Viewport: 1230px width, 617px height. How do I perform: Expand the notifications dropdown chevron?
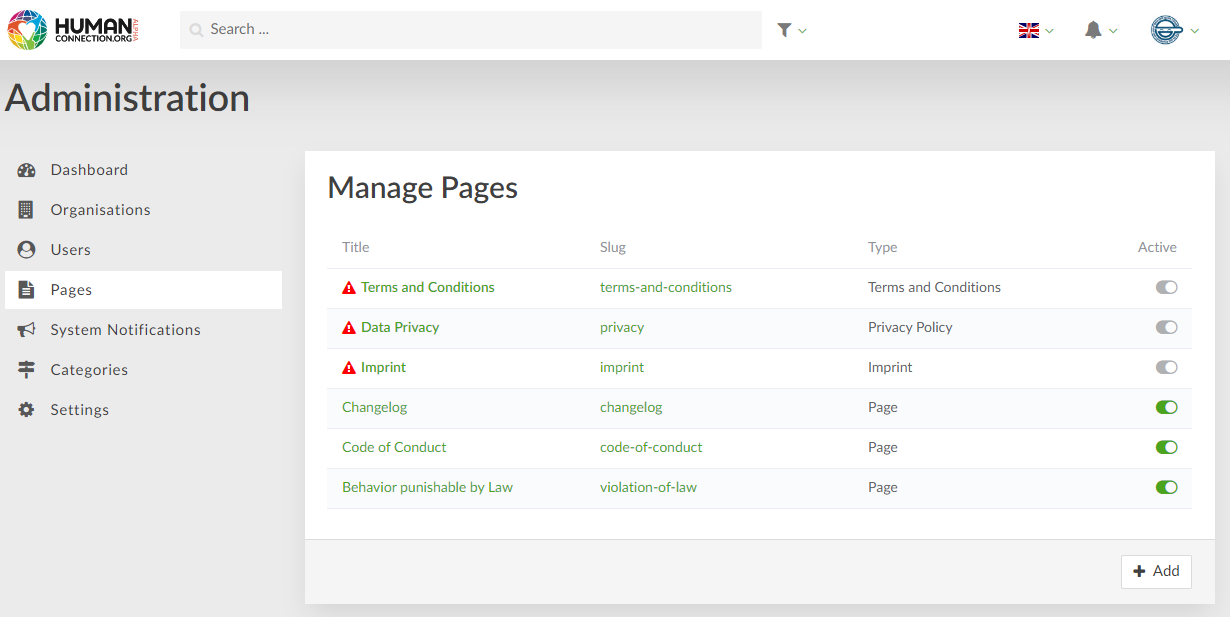tap(1113, 31)
